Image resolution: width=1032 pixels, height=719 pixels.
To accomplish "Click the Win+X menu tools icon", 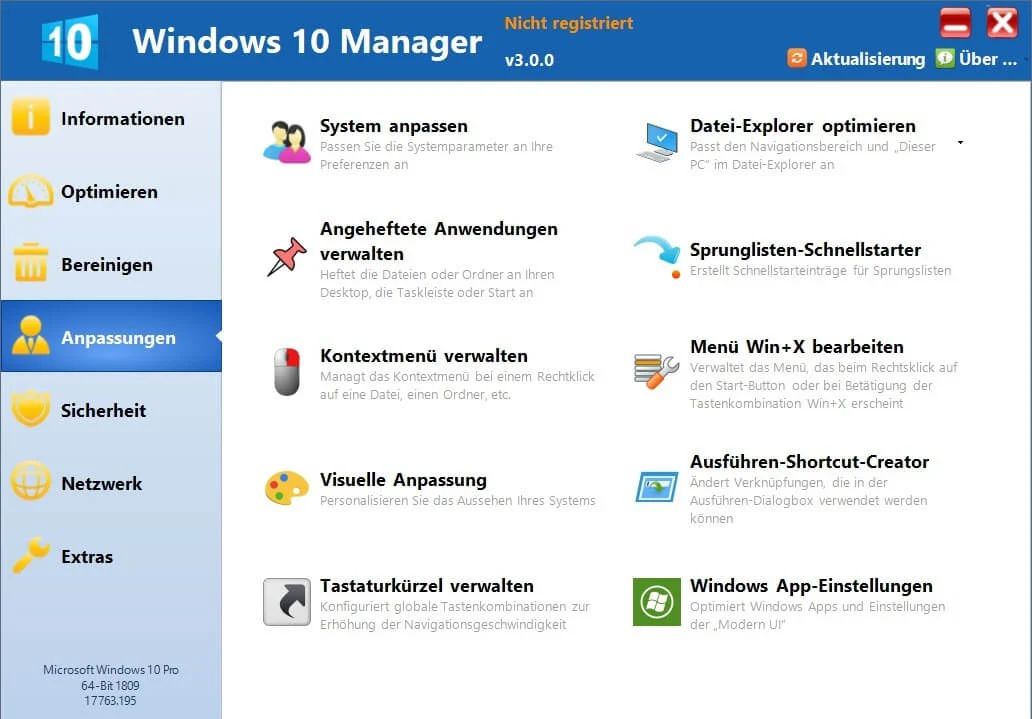I will [657, 372].
